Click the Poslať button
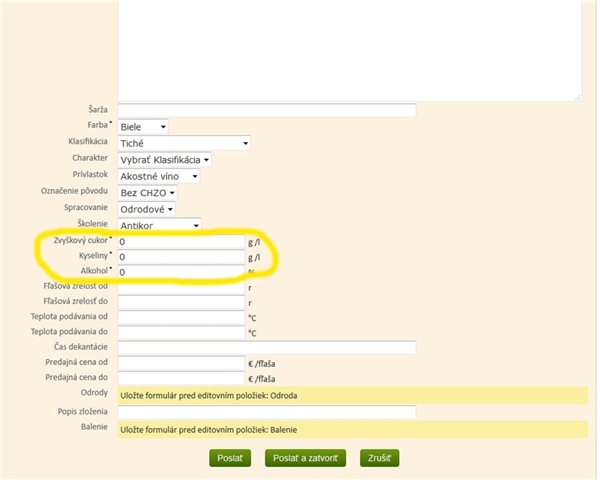 (230, 458)
